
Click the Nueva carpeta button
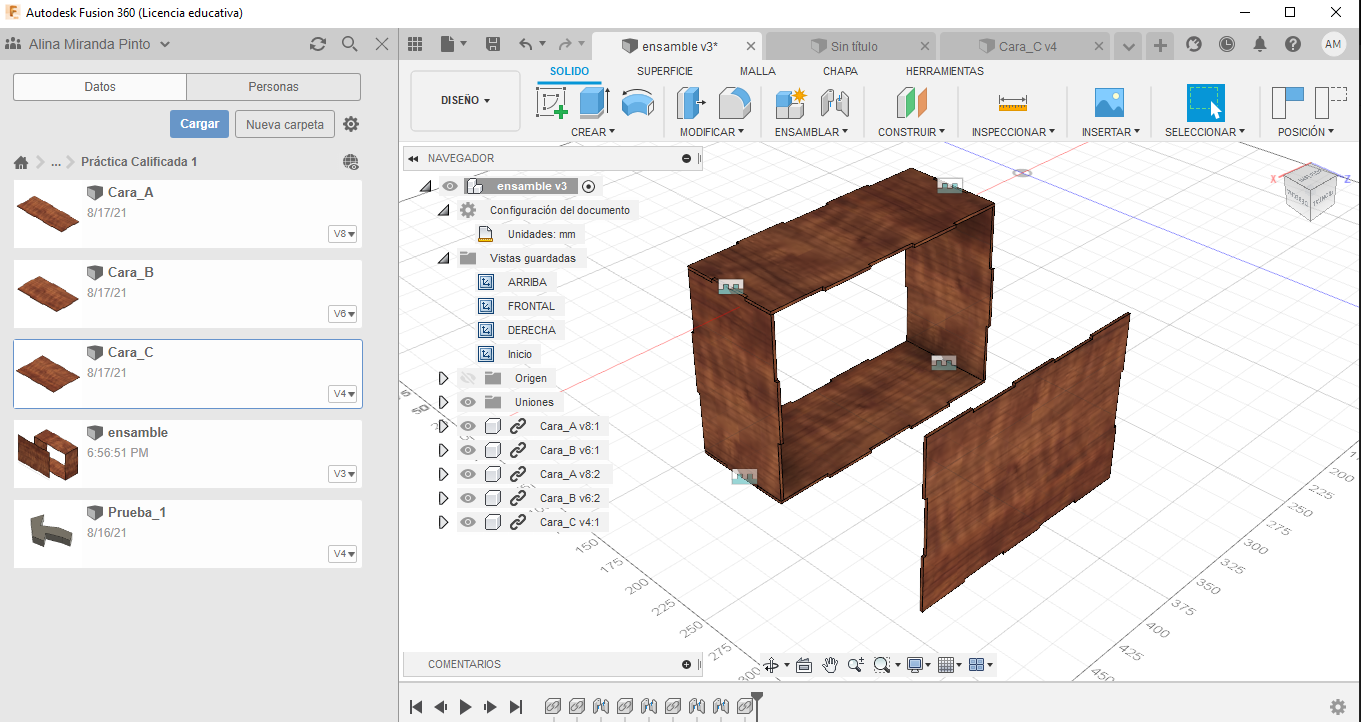(x=285, y=124)
